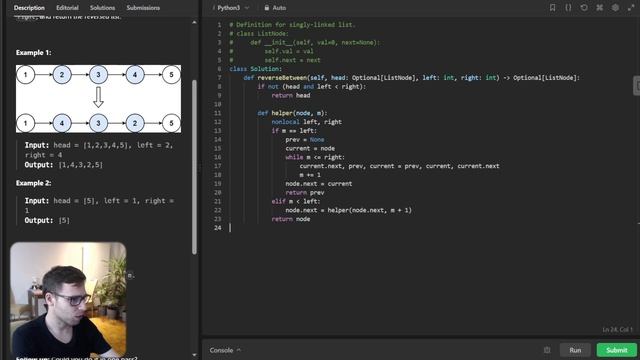Bookmark this problem's code with bookmark icon
This screenshot has height=360, width=640.
[552, 8]
